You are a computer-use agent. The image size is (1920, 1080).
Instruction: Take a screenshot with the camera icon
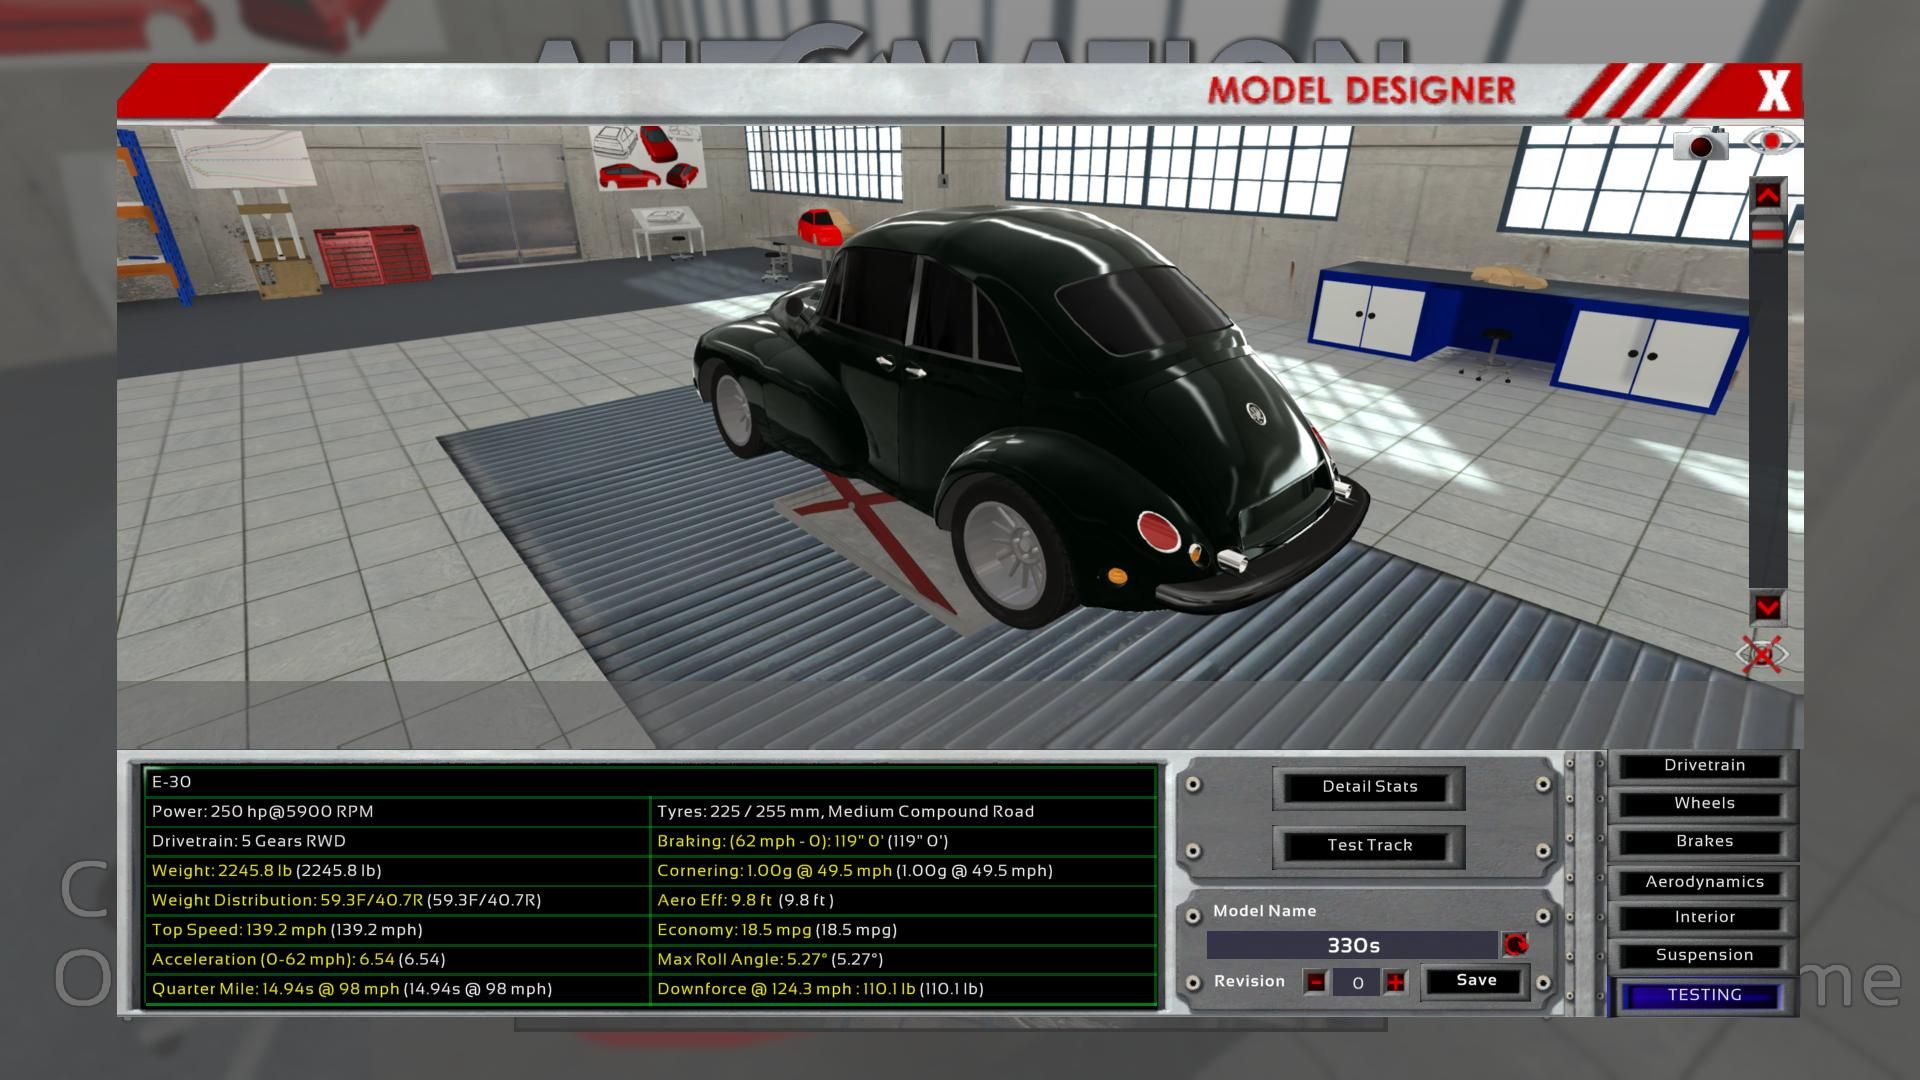(1700, 145)
